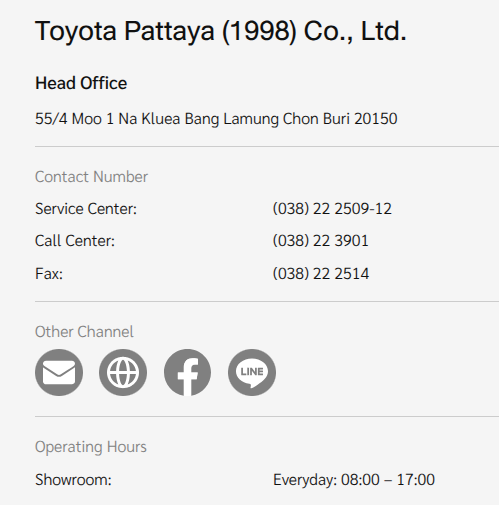
Task: Click the Showroom: label
Action: (x=73, y=480)
